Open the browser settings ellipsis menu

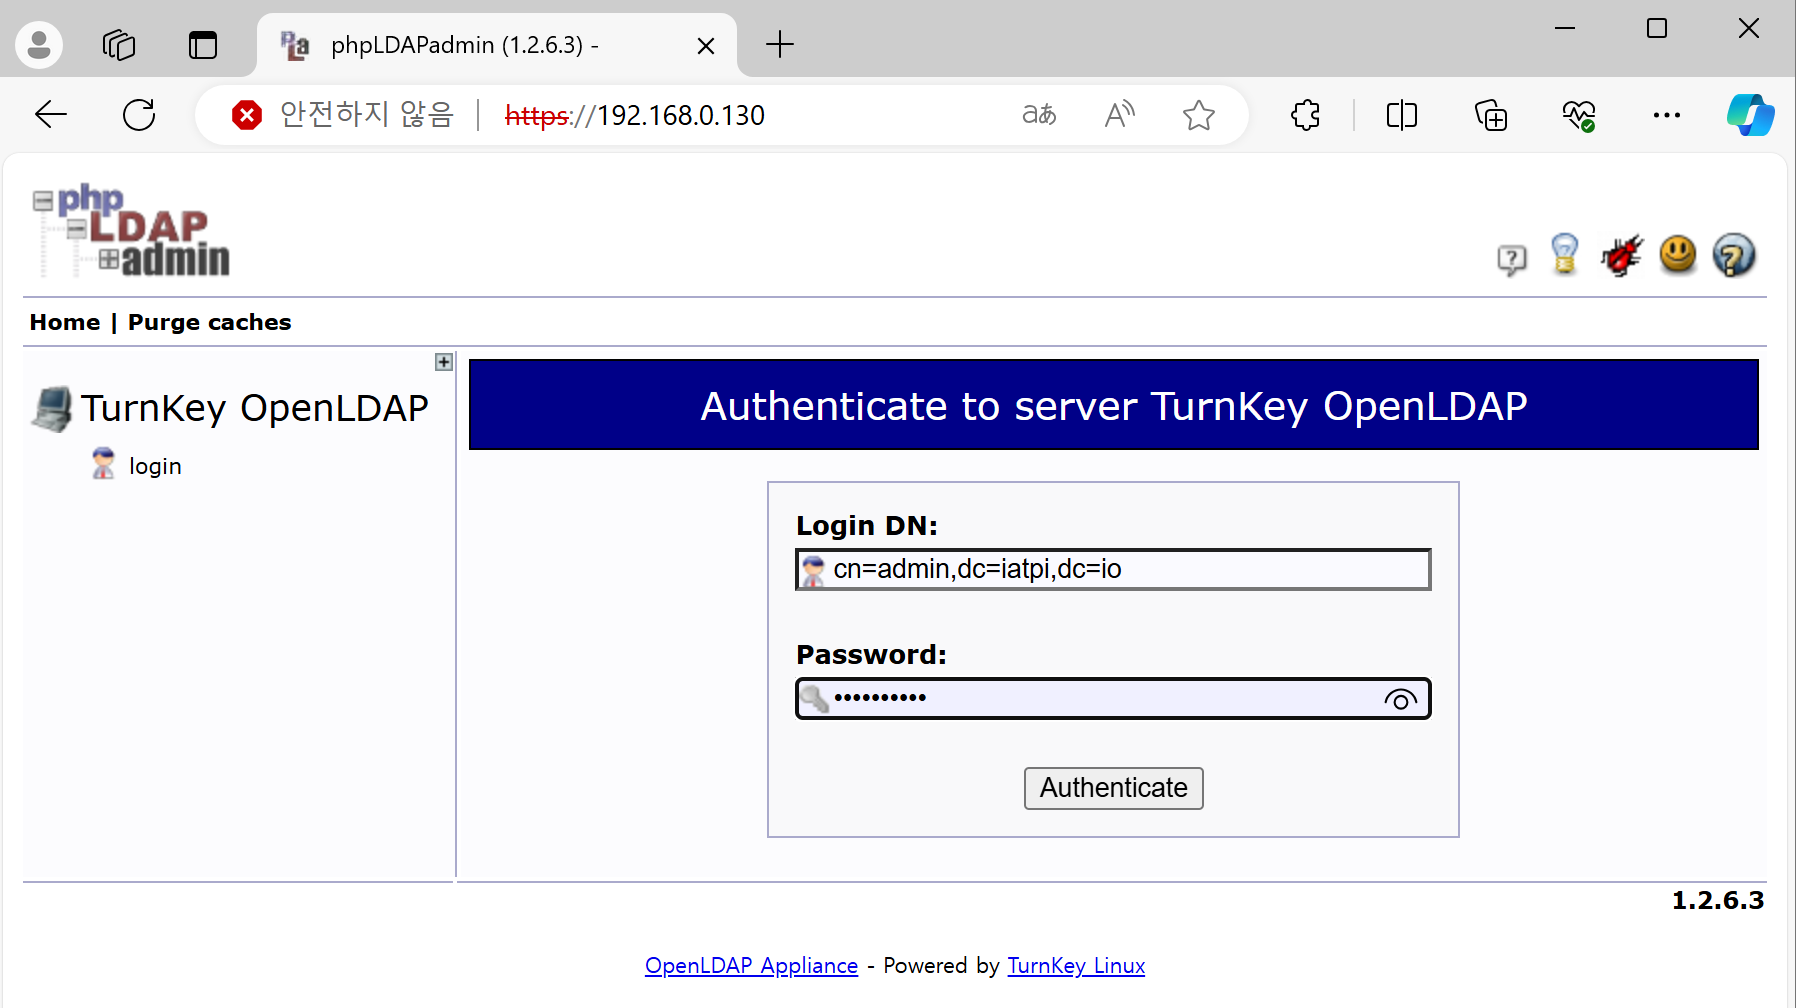tap(1667, 115)
